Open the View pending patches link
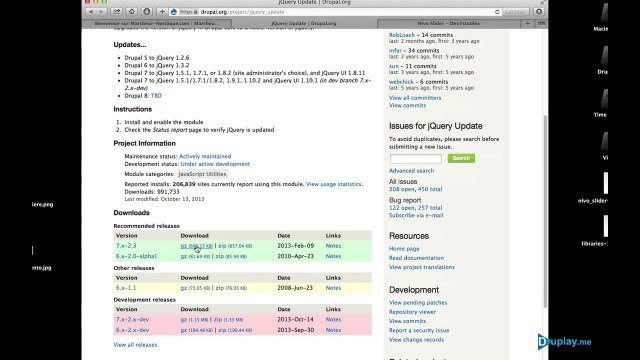640x360 pixels. (418, 303)
